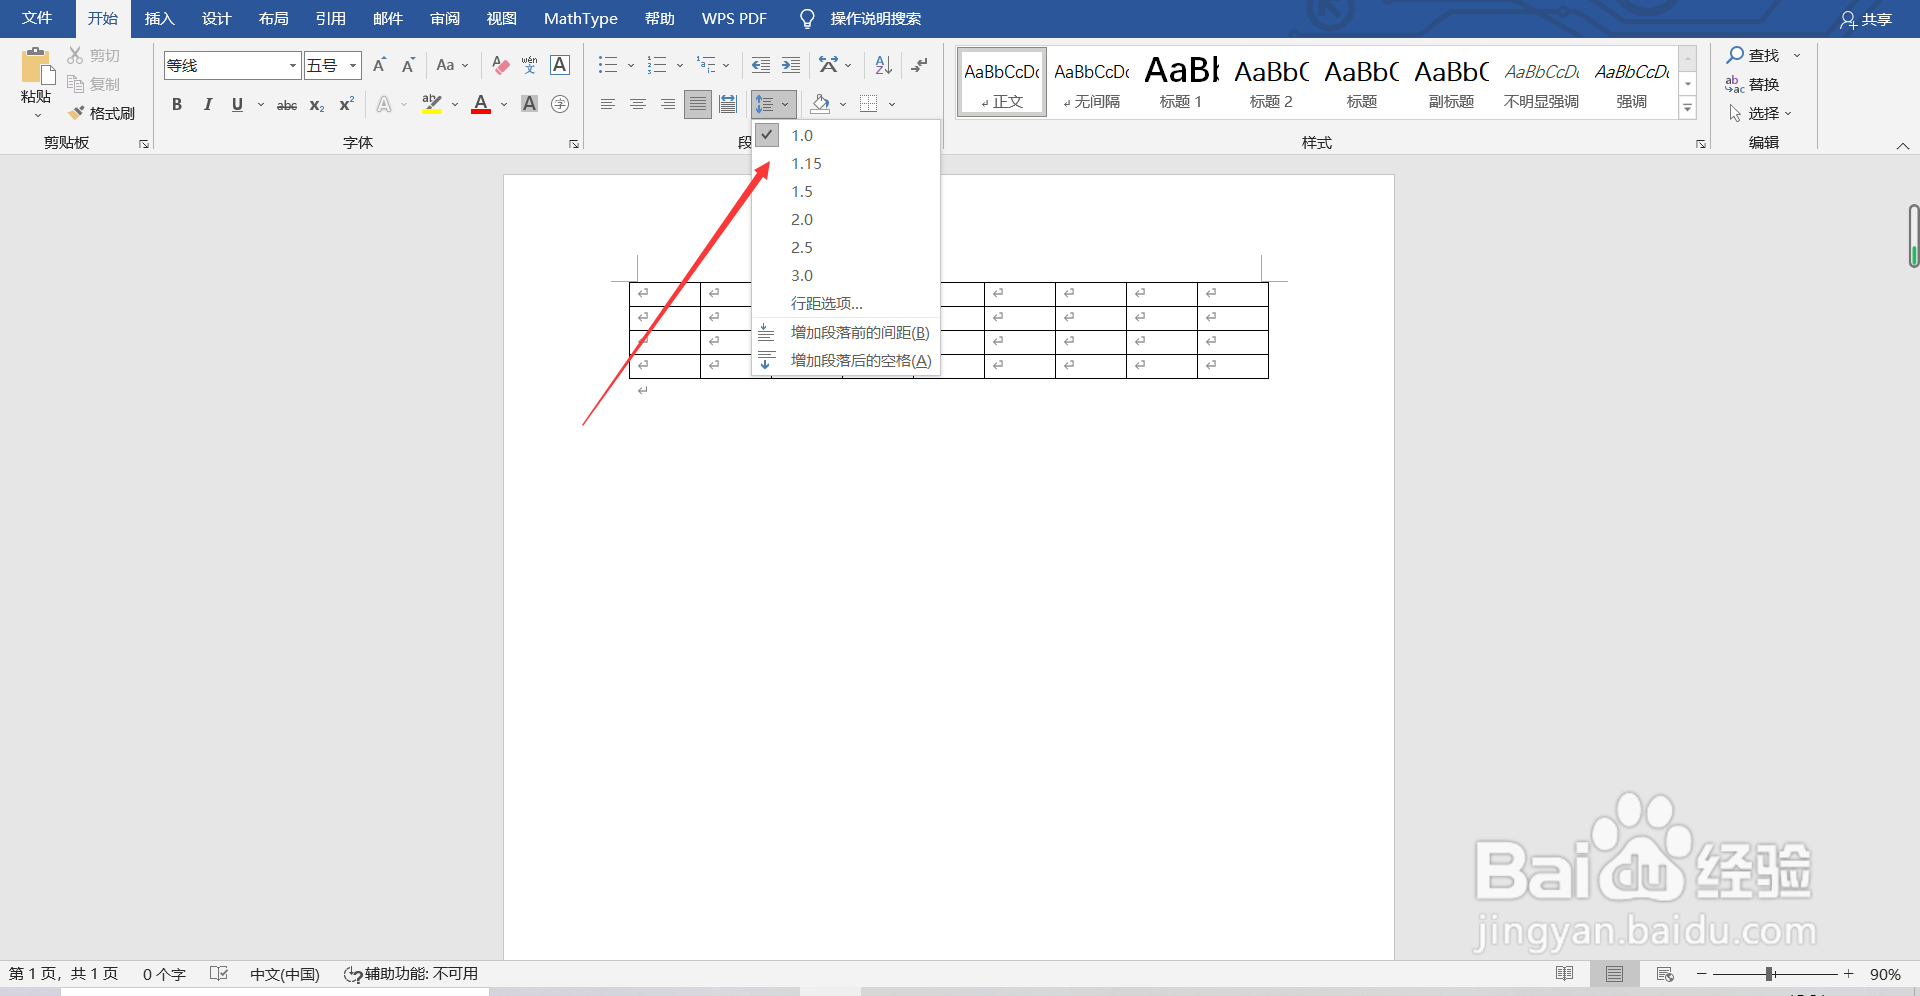Open text highlight color dropdown arrow
Screen dimensions: 1920x996
click(455, 104)
